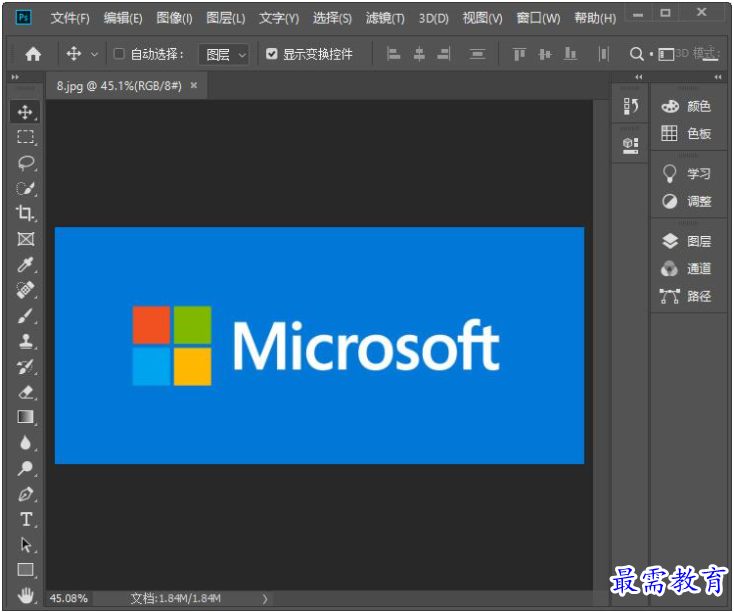Open the 编辑(E) menu
This screenshot has height=612, width=734.
pyautogui.click(x=123, y=18)
